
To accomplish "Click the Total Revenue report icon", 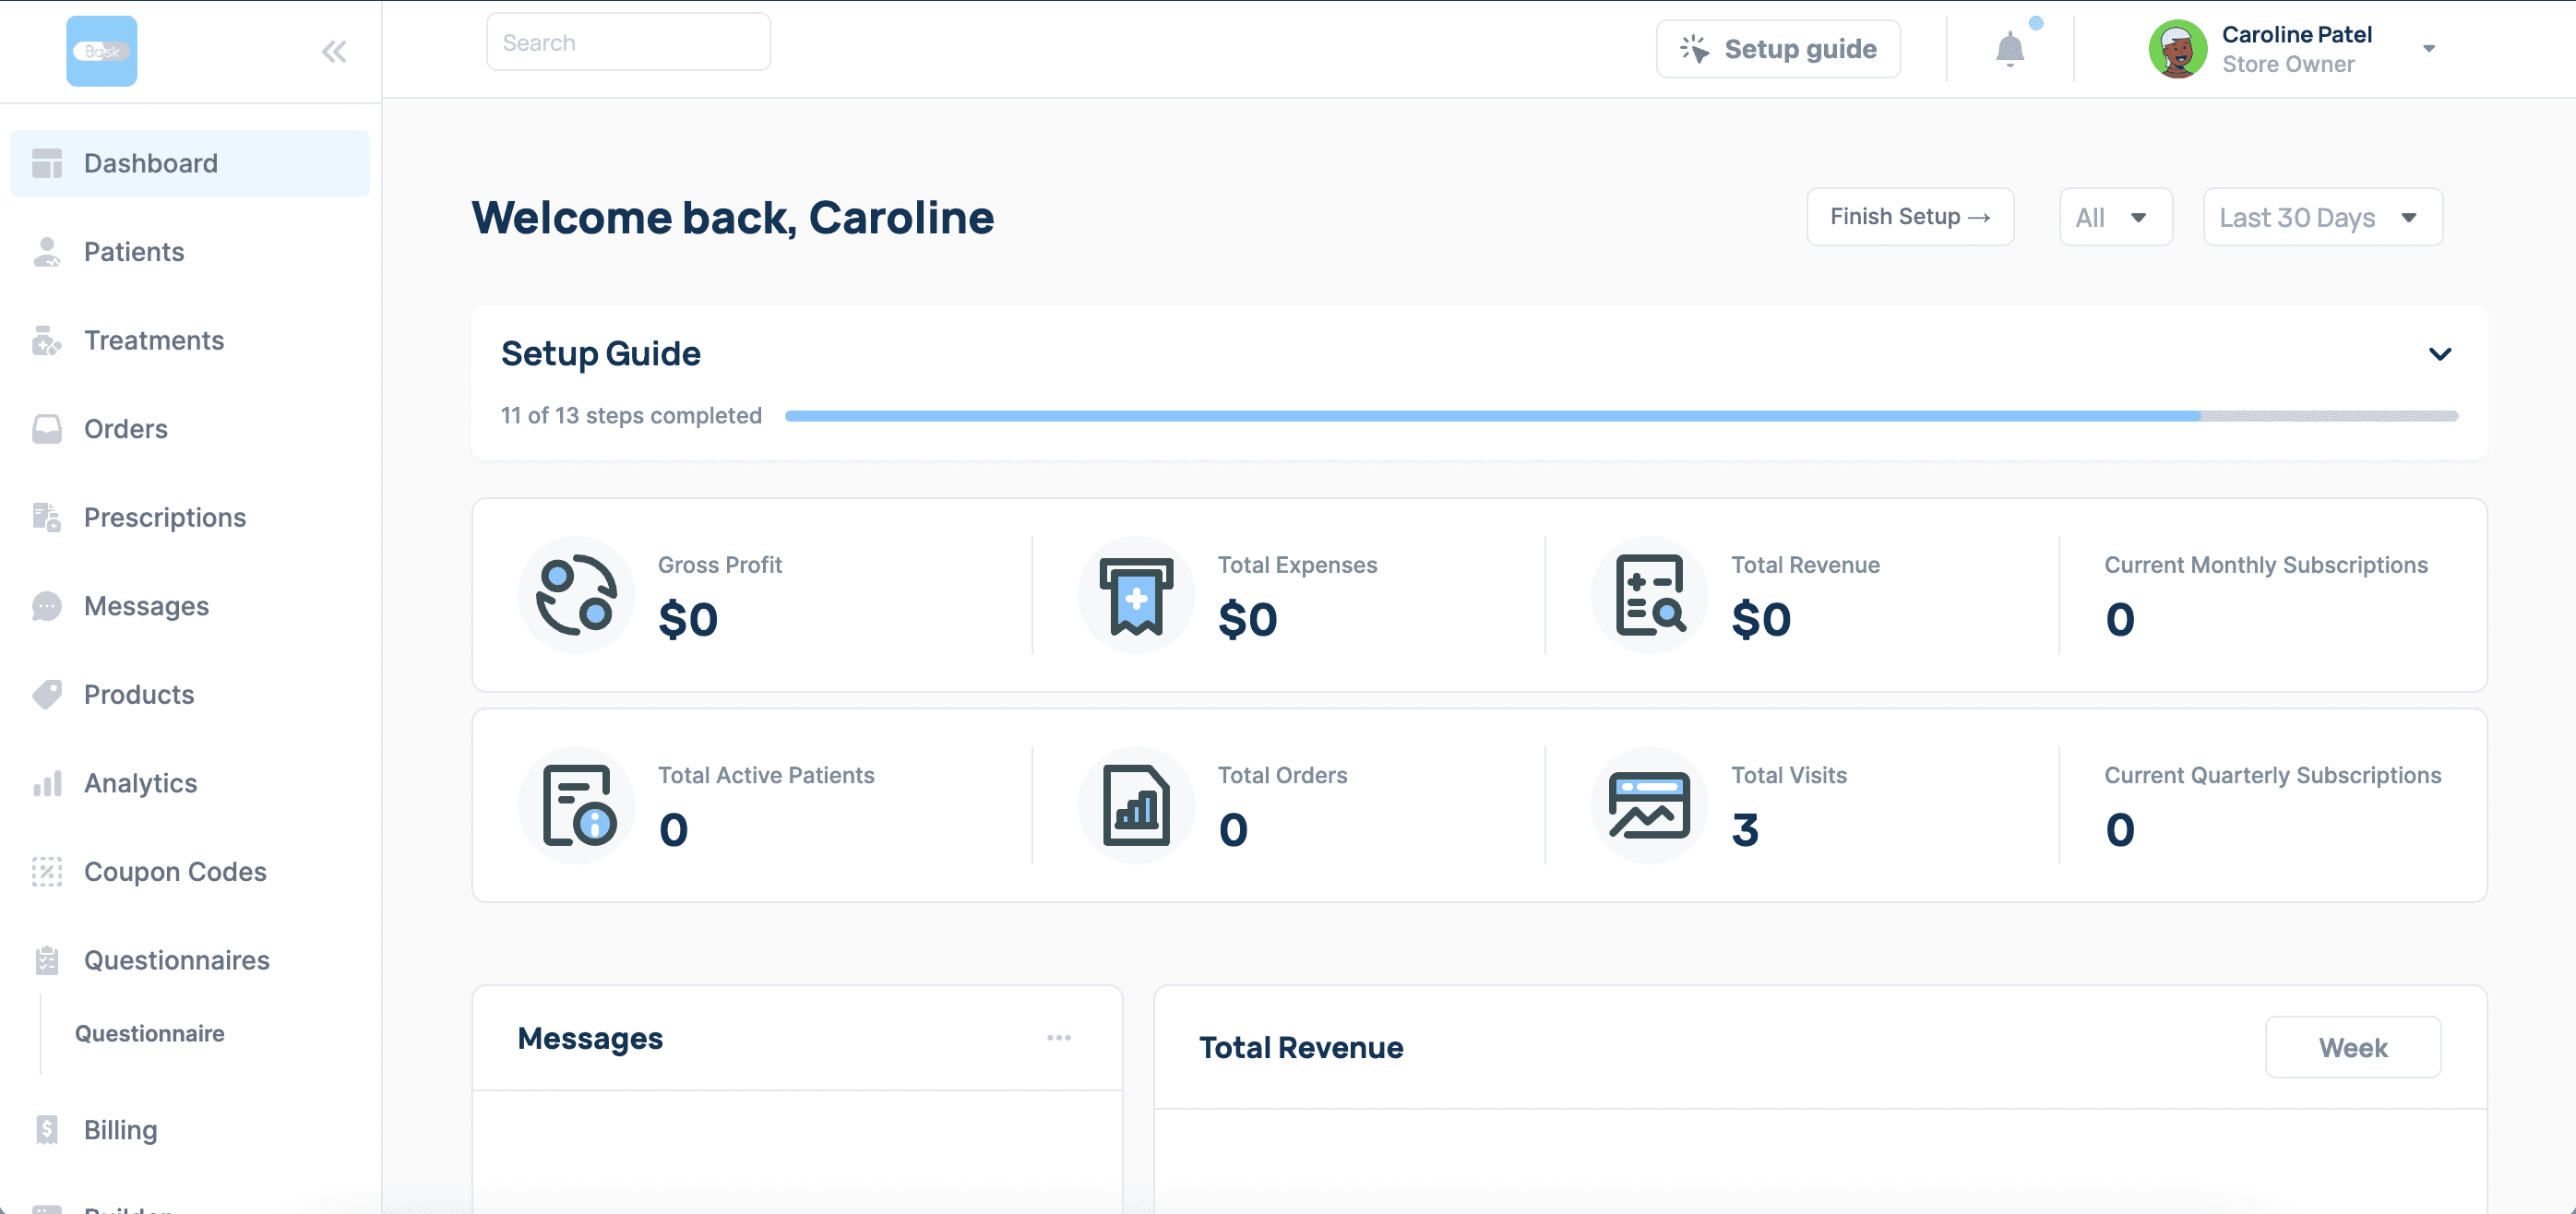I will pyautogui.click(x=1649, y=596).
